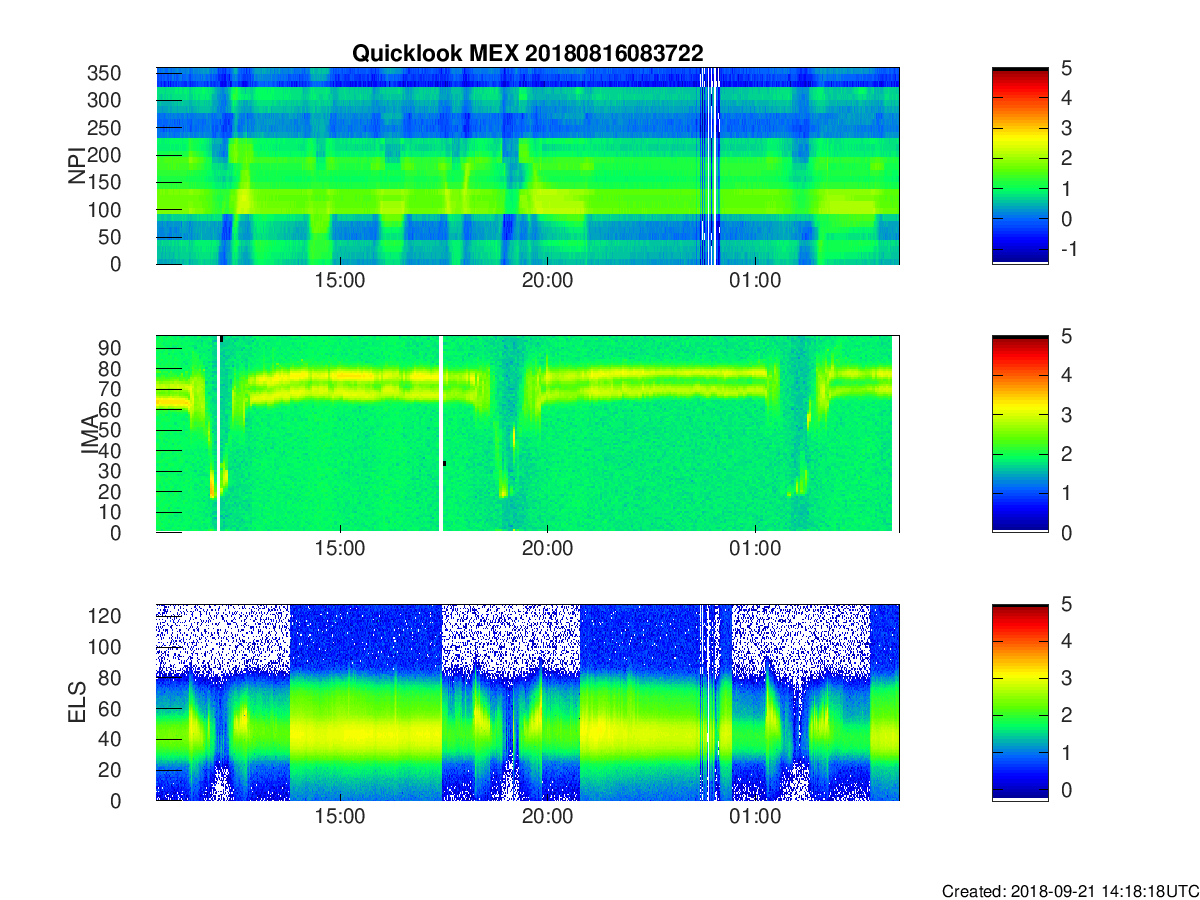Click the 0 label on the IMA color bar
Image resolution: width=1200 pixels, height=900 pixels.
coord(1066,533)
